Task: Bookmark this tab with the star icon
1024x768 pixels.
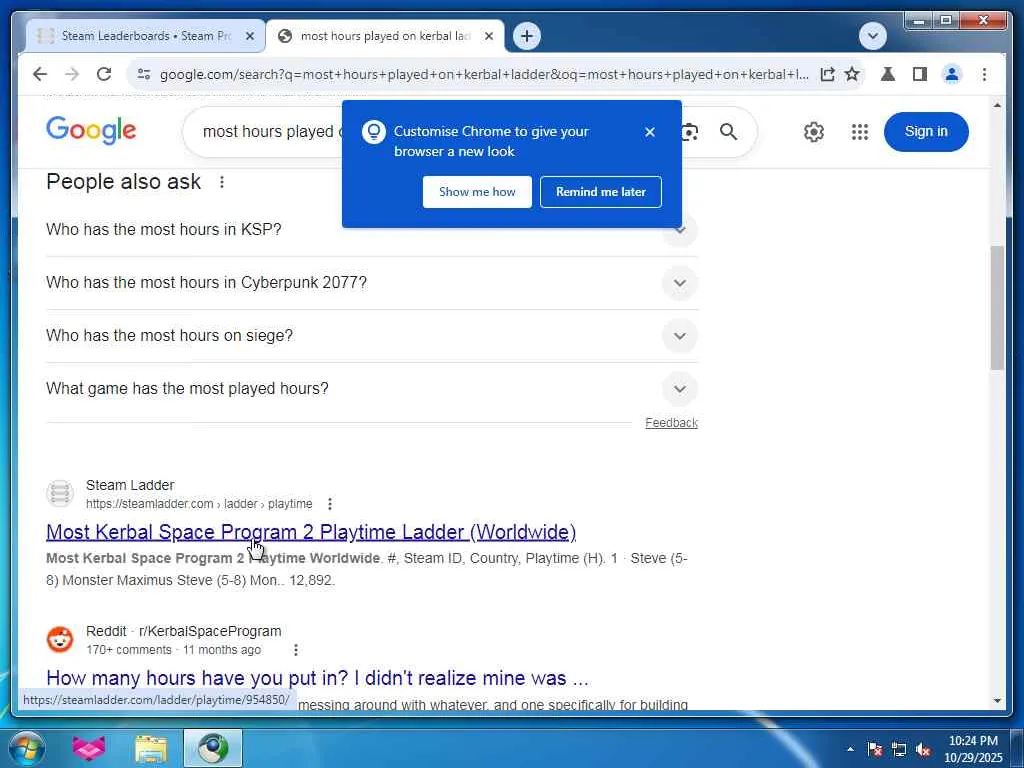Action: point(852,74)
